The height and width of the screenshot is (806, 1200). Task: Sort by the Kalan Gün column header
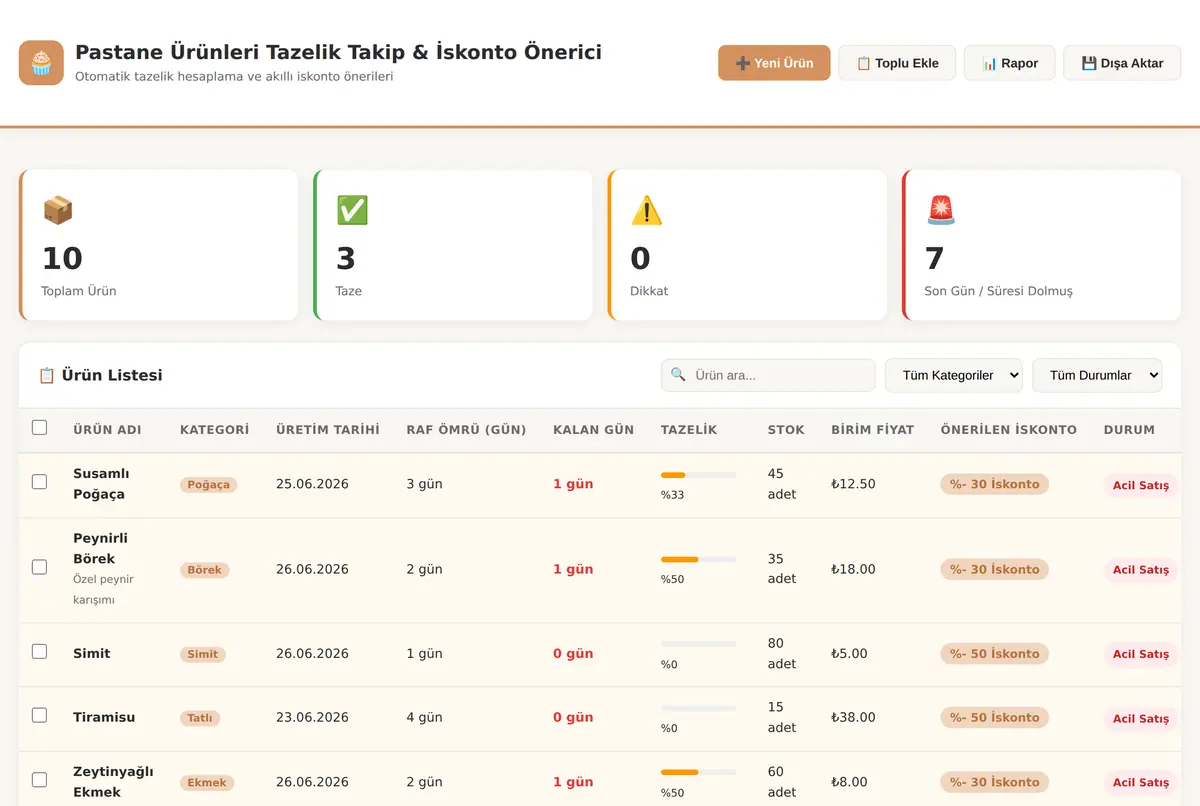click(x=594, y=430)
